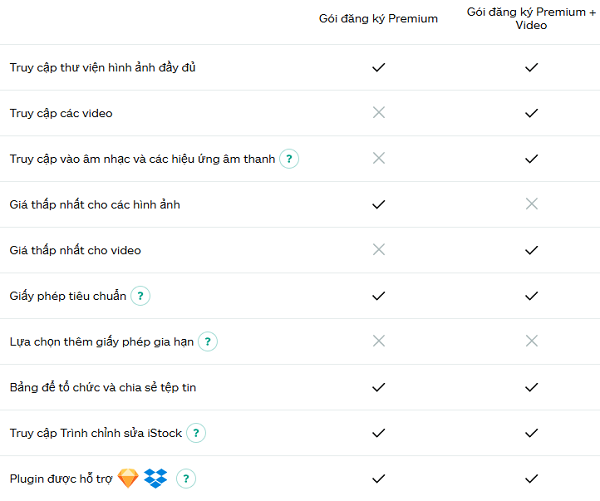600x501 pixels.
Task: Click Premium + Video X for giấy phép gia hạn
Action: pos(531,341)
